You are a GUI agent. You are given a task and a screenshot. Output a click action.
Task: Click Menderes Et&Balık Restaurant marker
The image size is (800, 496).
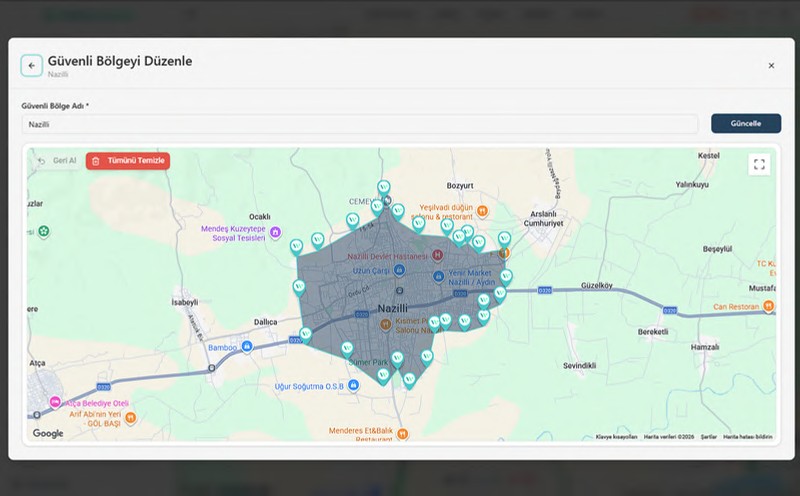pyautogui.click(x=403, y=434)
